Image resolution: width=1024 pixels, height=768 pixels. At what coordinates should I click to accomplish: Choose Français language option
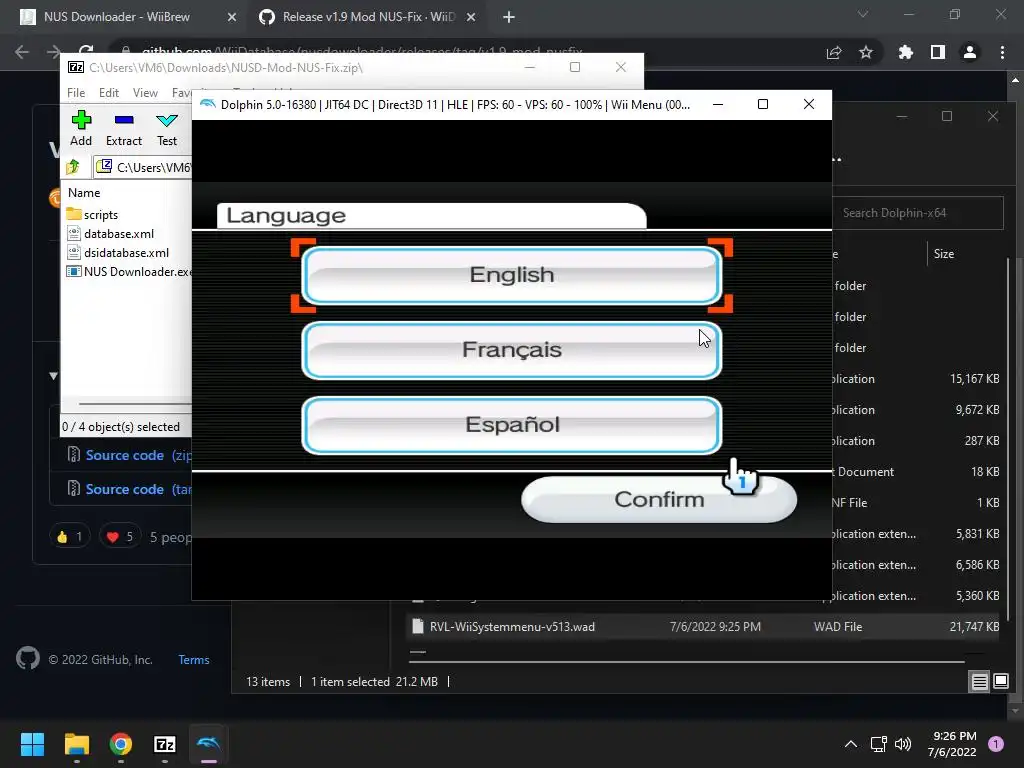click(511, 349)
